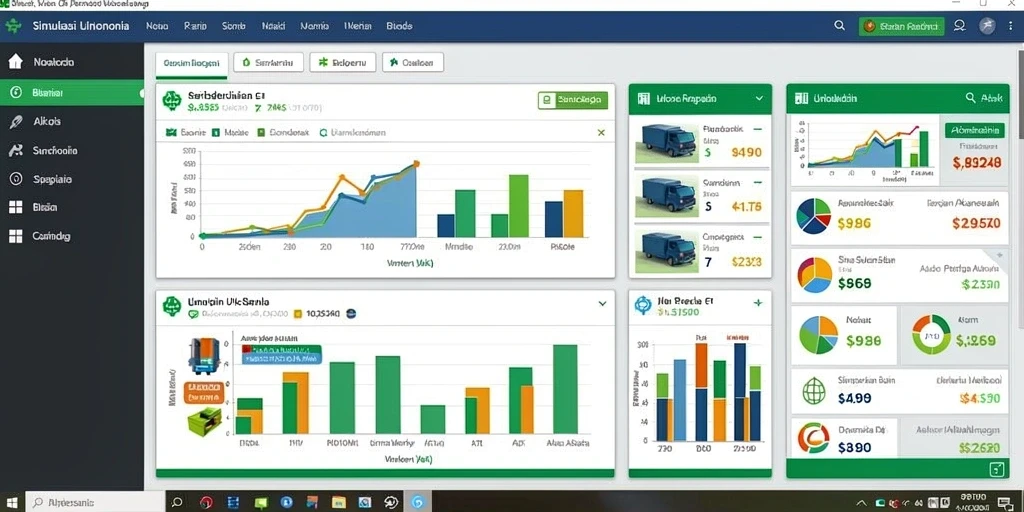Select the wand icon beside Alkois

tap(16, 121)
